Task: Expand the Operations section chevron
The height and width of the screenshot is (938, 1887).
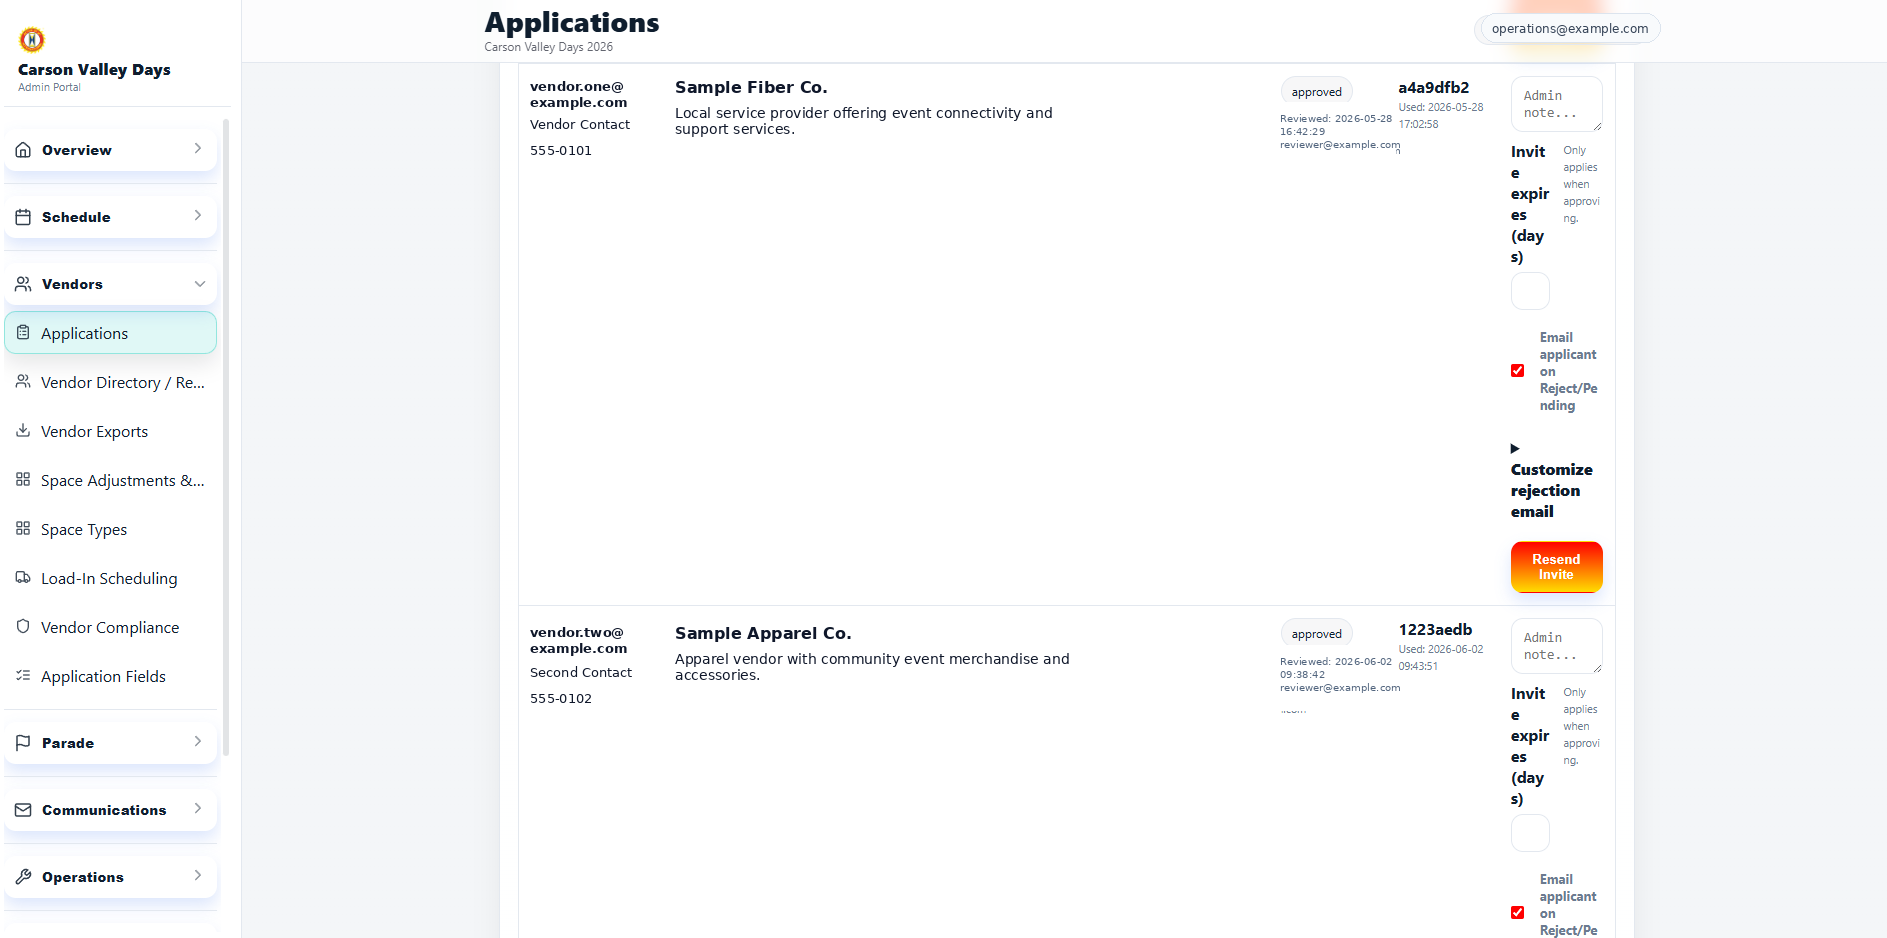Action: (198, 875)
